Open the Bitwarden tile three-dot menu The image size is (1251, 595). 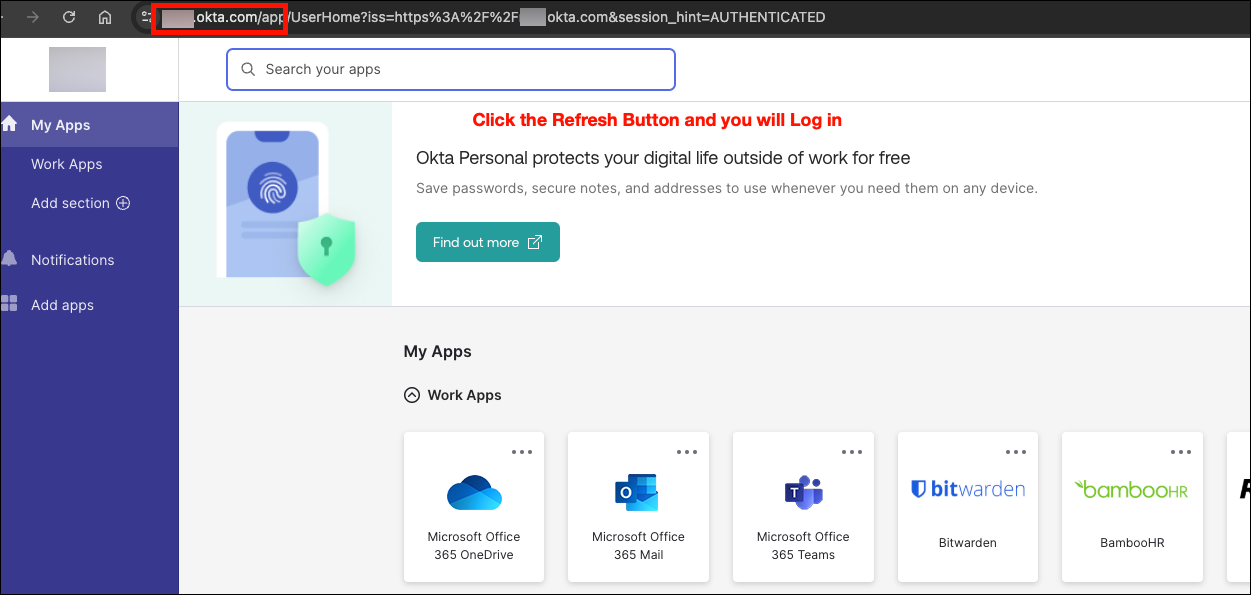[1016, 452]
